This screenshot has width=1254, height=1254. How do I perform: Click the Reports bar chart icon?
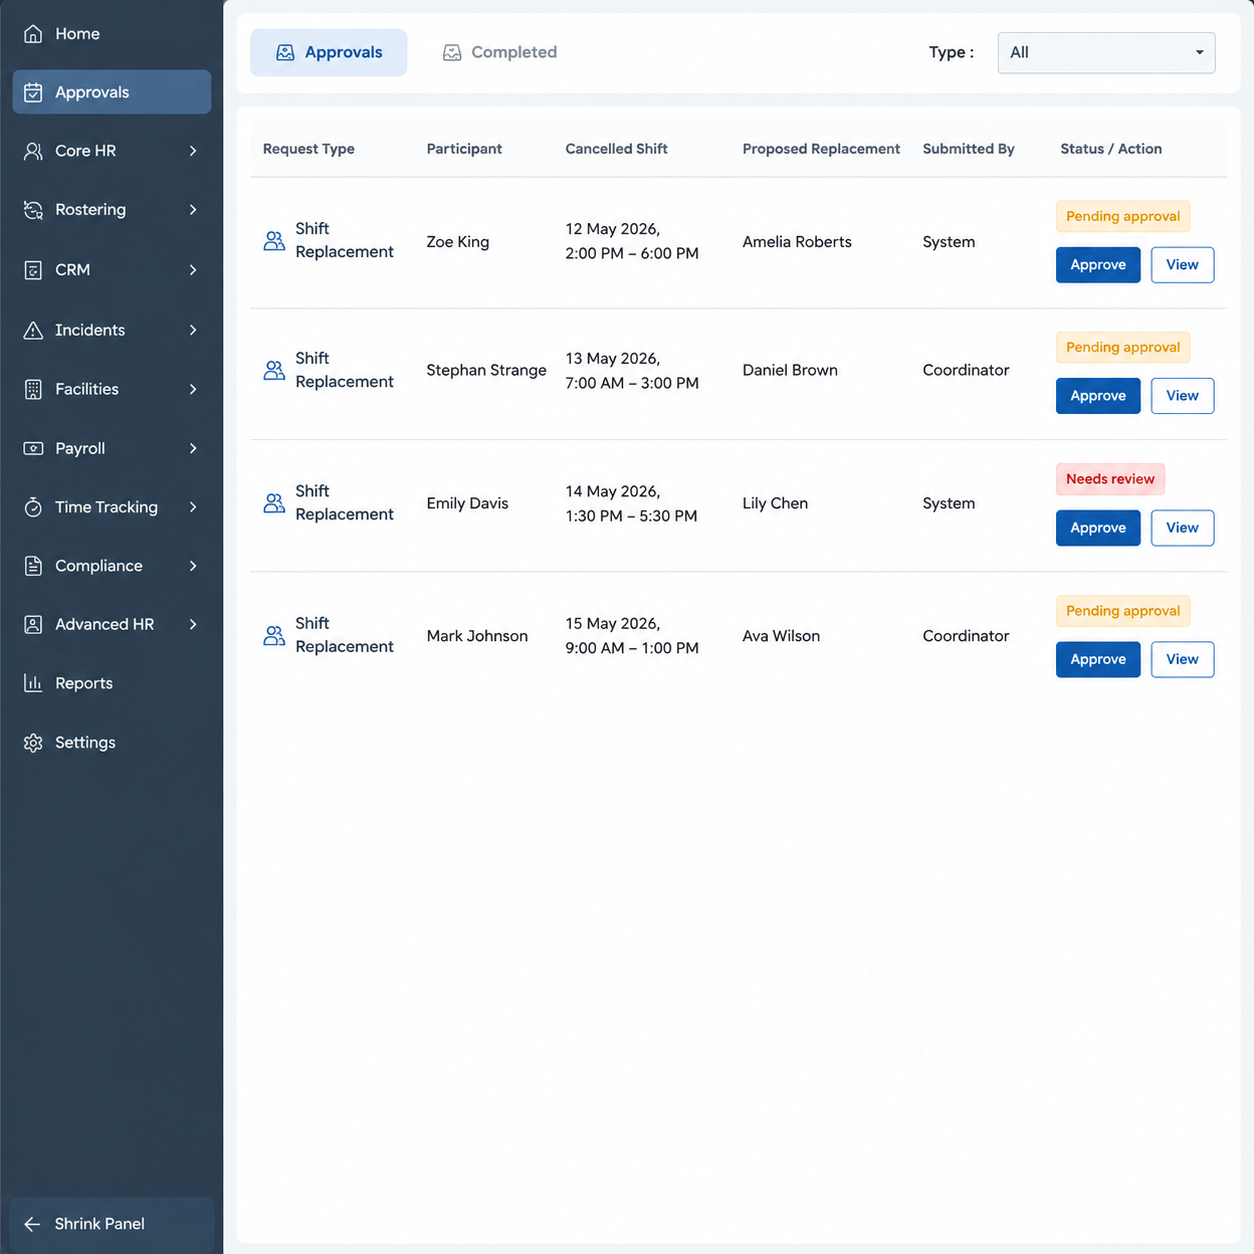pos(33,683)
